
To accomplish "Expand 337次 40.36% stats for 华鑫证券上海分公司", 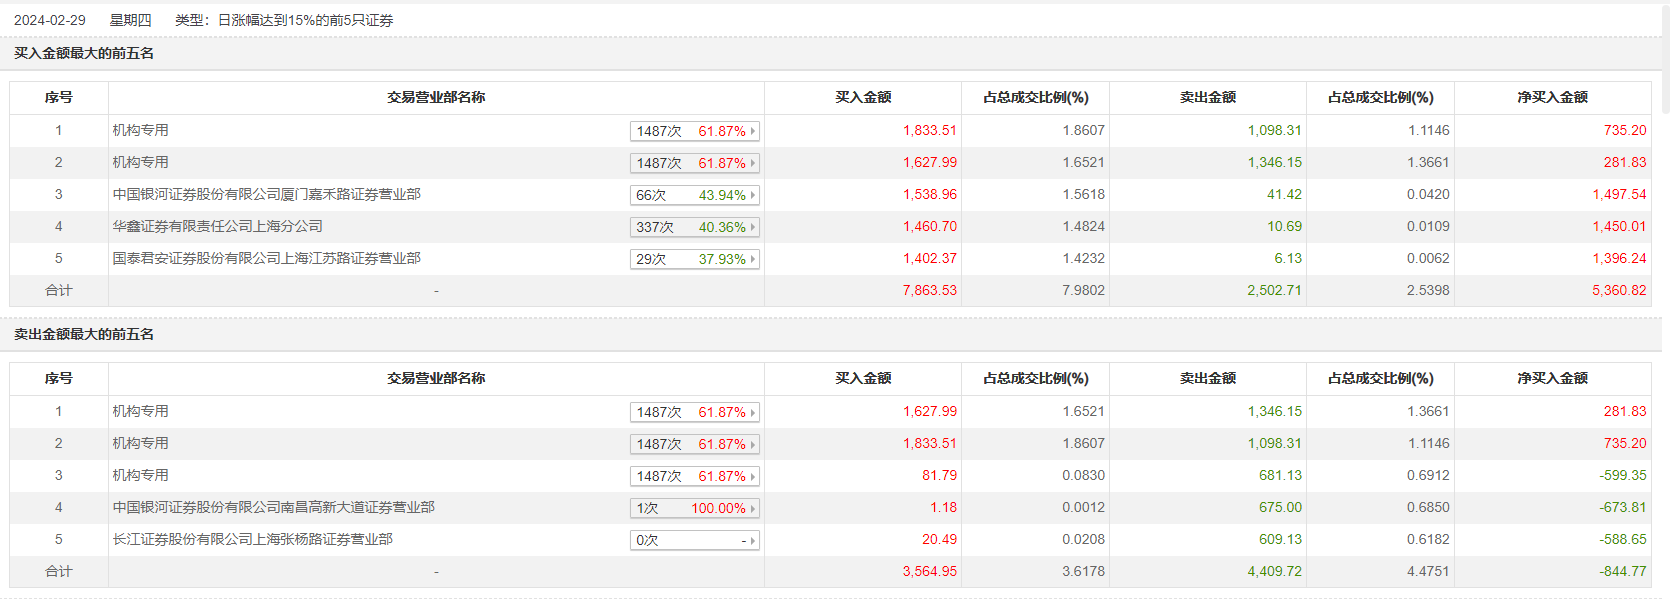I will [x=694, y=227].
